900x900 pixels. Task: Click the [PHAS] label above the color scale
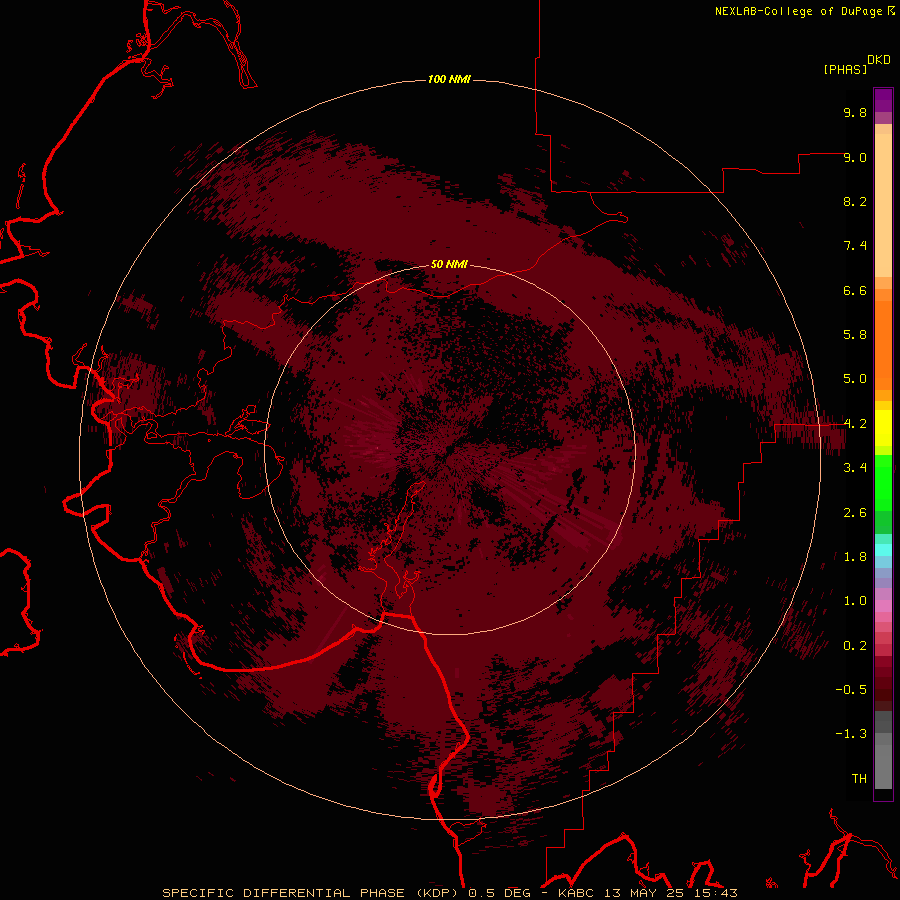(x=845, y=69)
